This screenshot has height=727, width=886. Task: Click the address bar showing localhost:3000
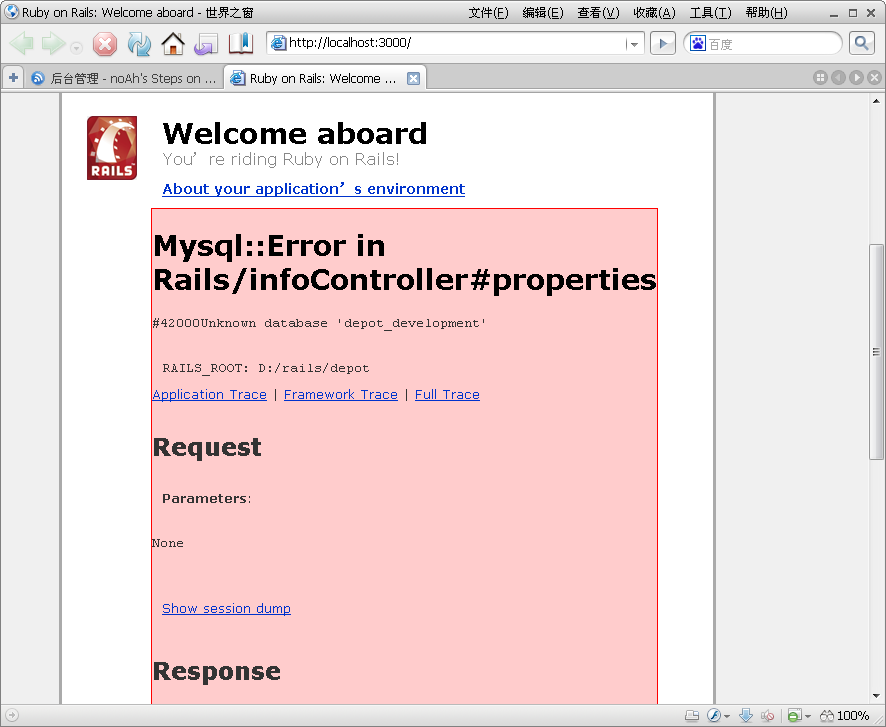point(455,43)
